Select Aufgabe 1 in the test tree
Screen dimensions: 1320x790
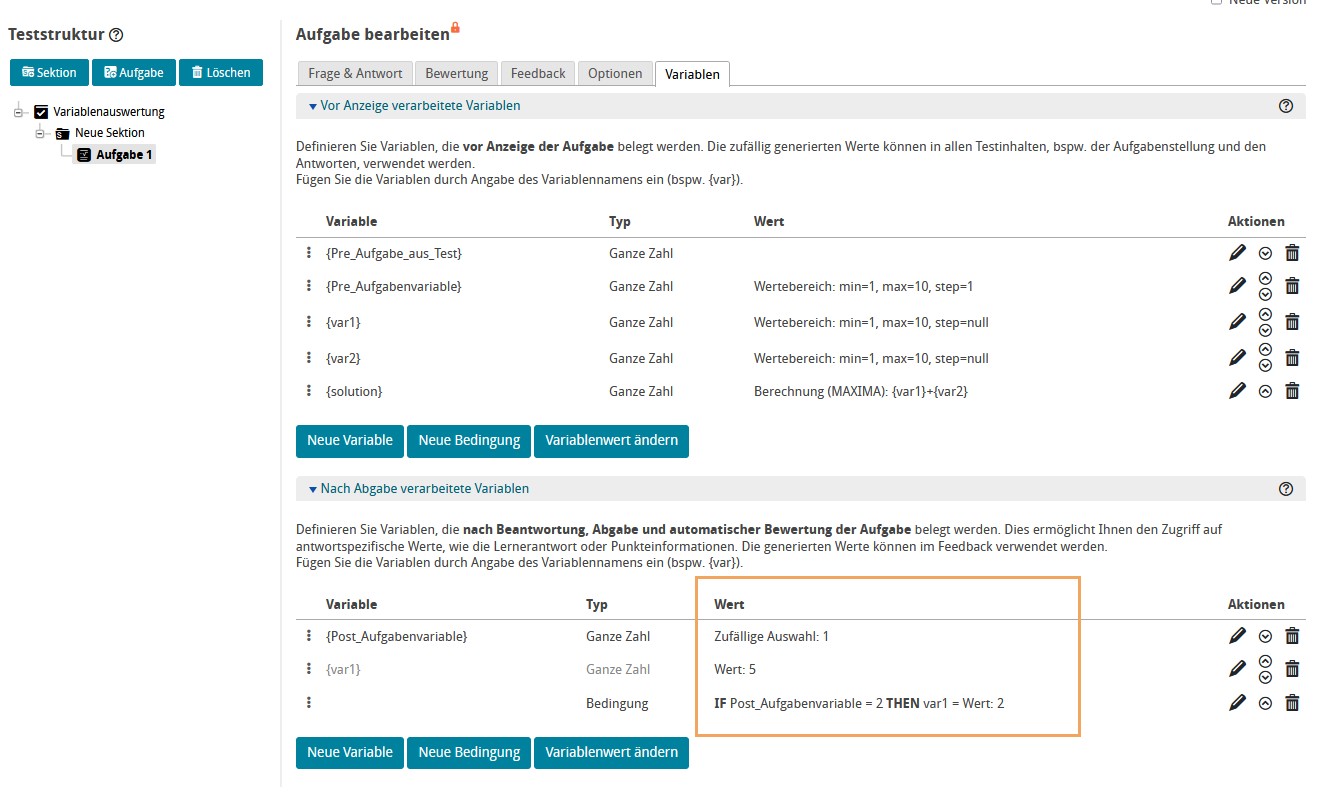(123, 155)
